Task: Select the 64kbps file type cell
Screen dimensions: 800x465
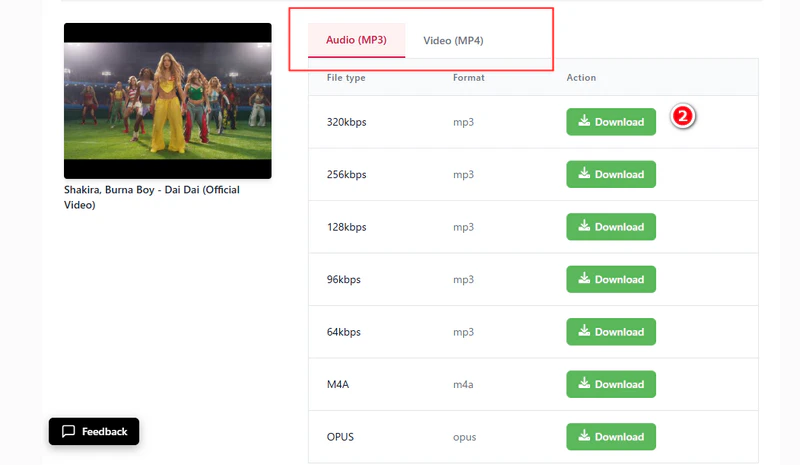Action: (343, 332)
